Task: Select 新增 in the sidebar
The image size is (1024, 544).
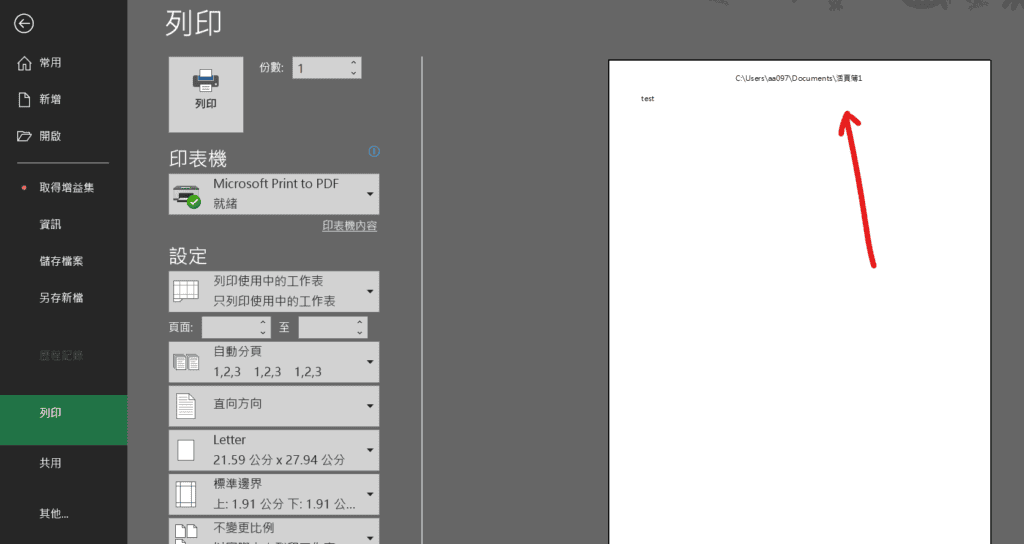Action: [50, 99]
